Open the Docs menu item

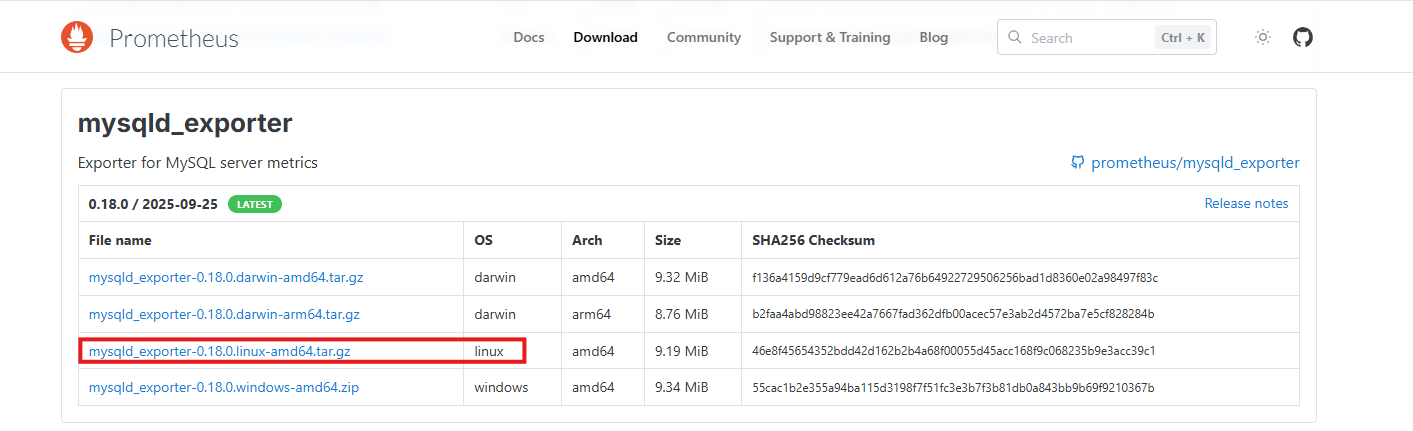[529, 38]
